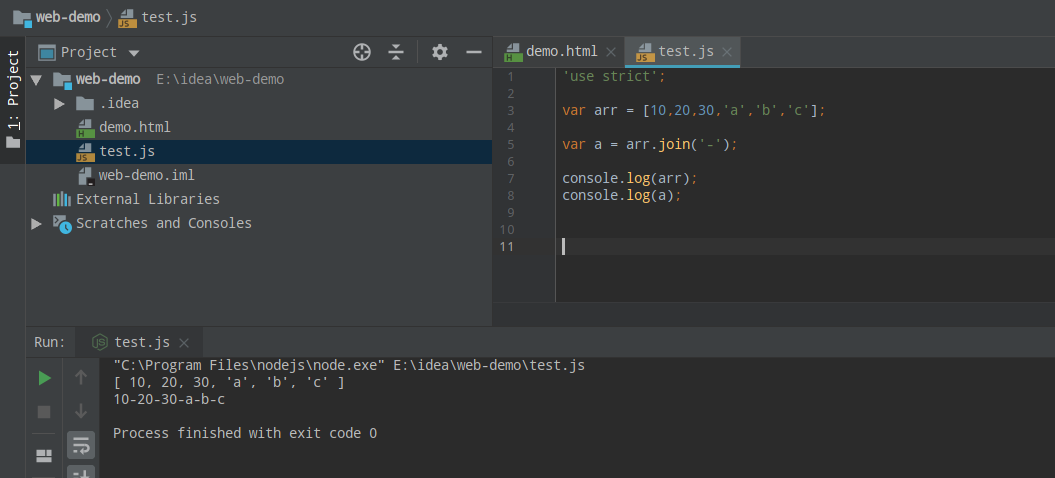Click the Node.js icon on Run tab
The image size is (1055, 478).
pyautogui.click(x=100, y=343)
